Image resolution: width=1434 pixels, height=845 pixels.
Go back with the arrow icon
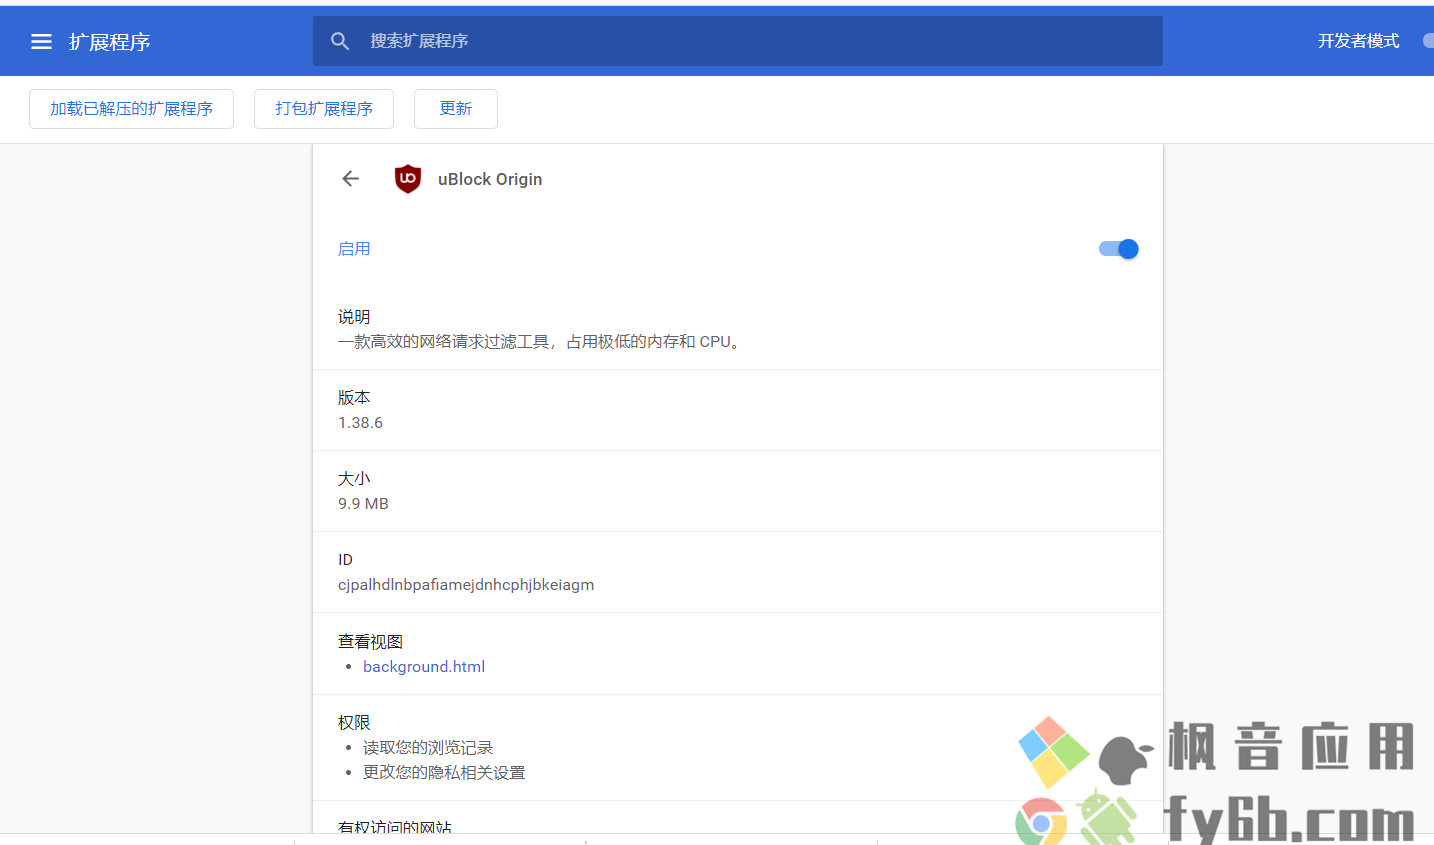point(350,179)
